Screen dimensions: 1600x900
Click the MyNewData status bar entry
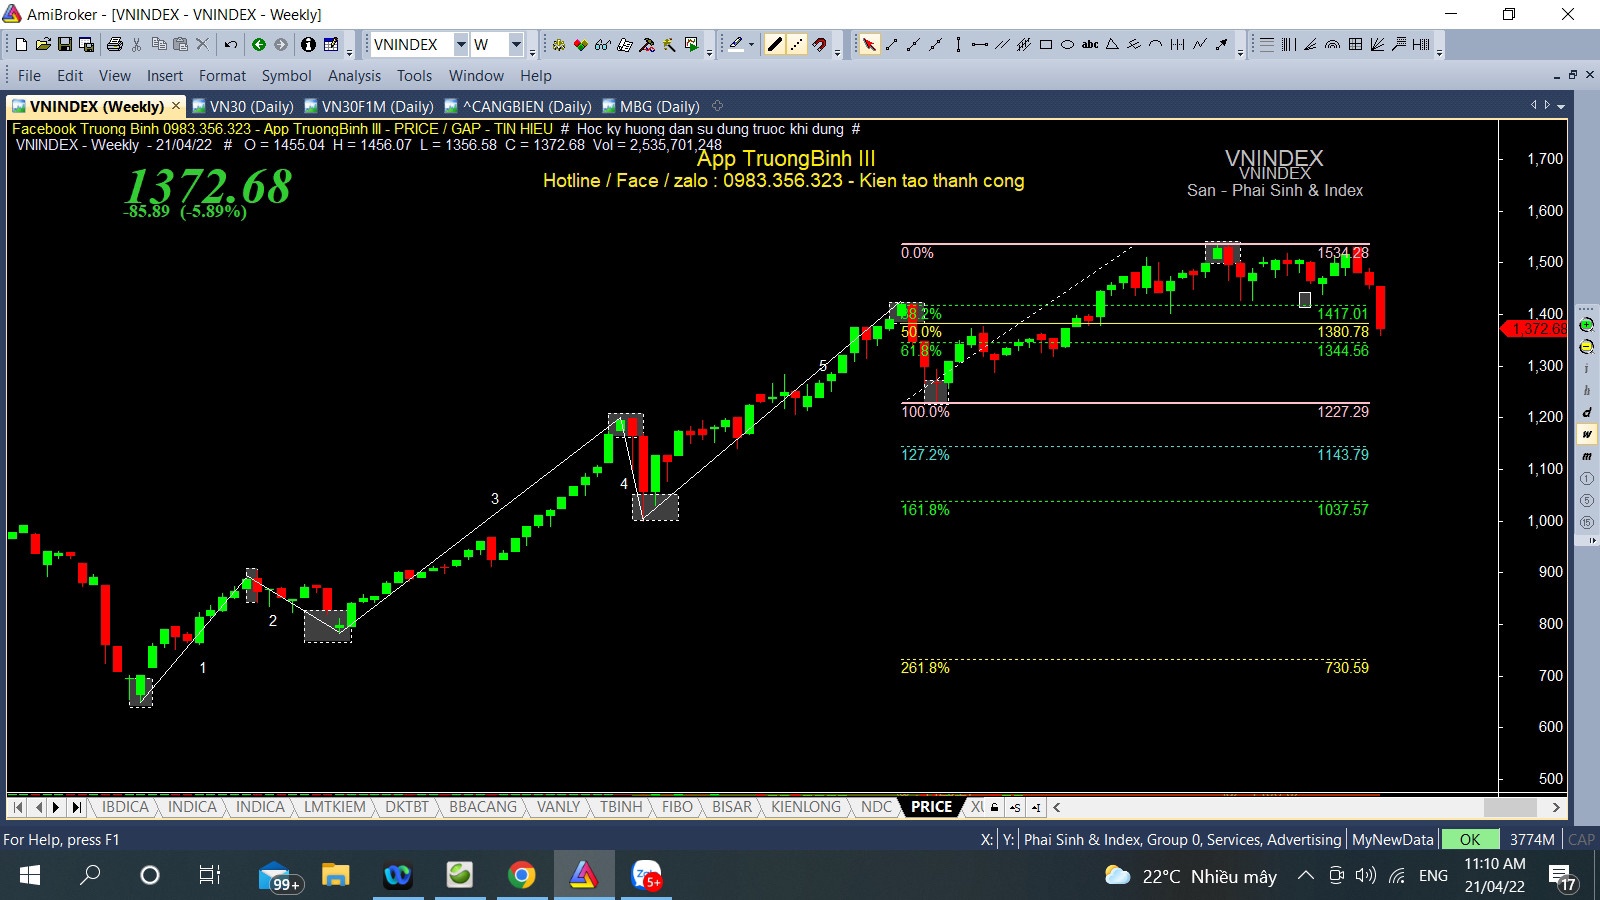(x=1392, y=839)
